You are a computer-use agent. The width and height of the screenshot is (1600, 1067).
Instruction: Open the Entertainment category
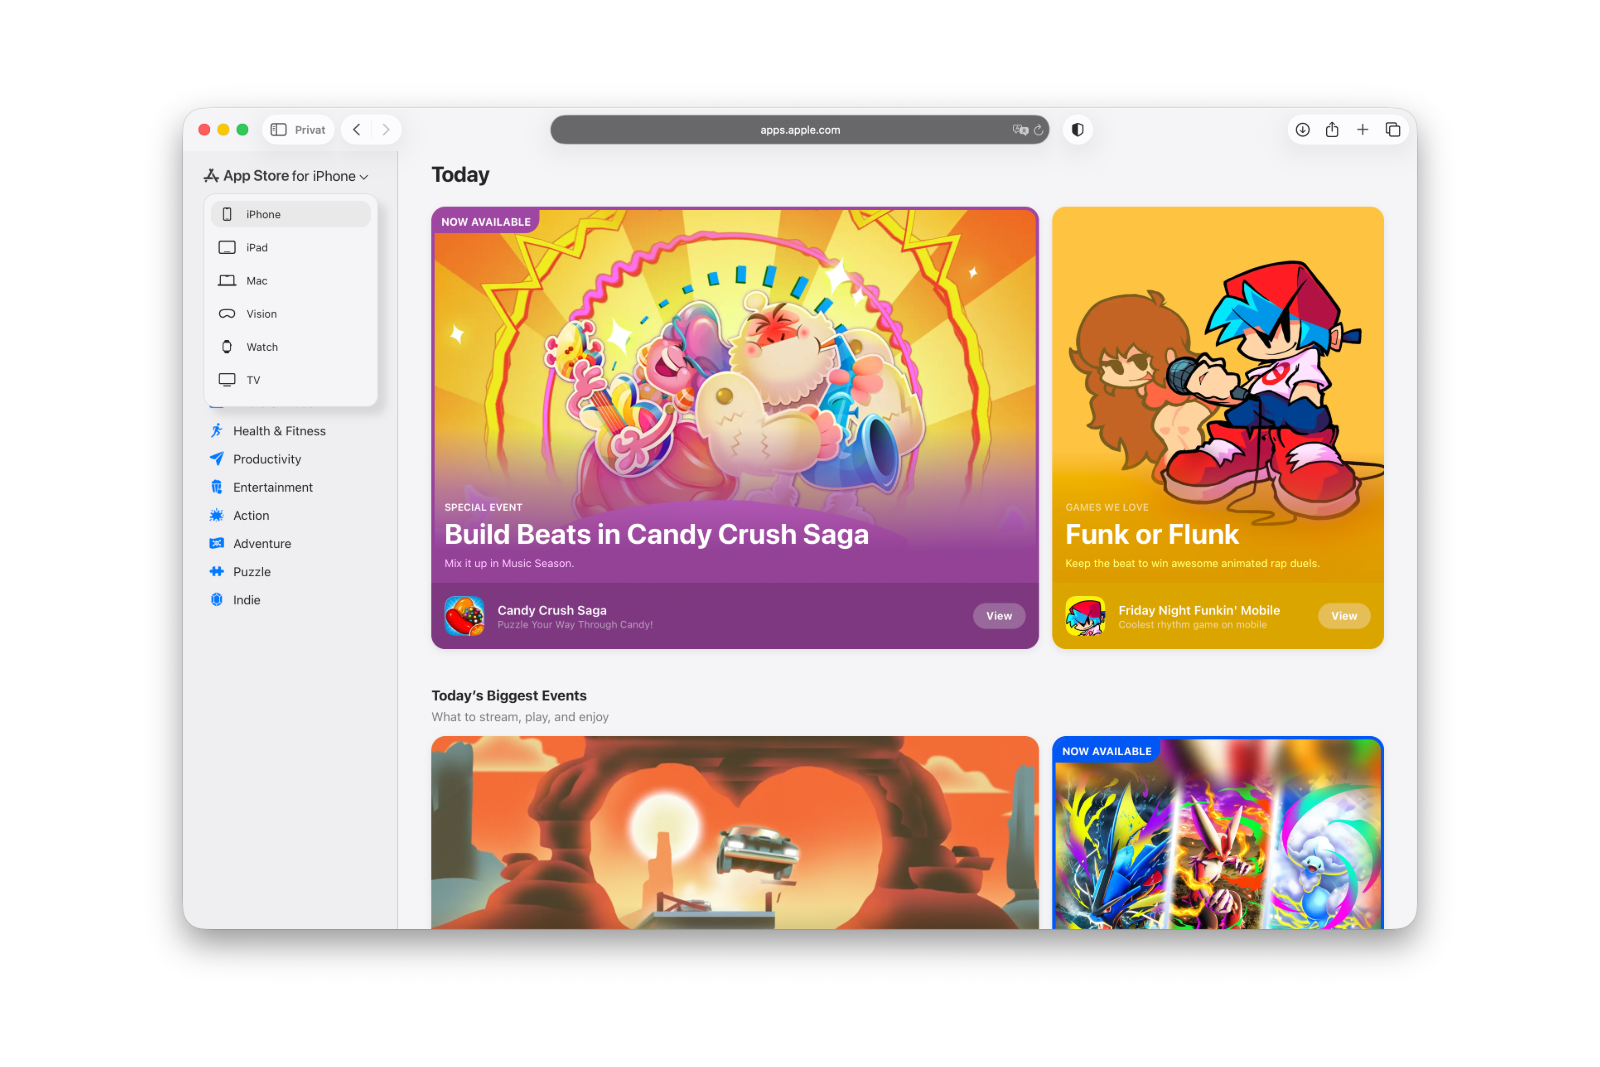[273, 487]
